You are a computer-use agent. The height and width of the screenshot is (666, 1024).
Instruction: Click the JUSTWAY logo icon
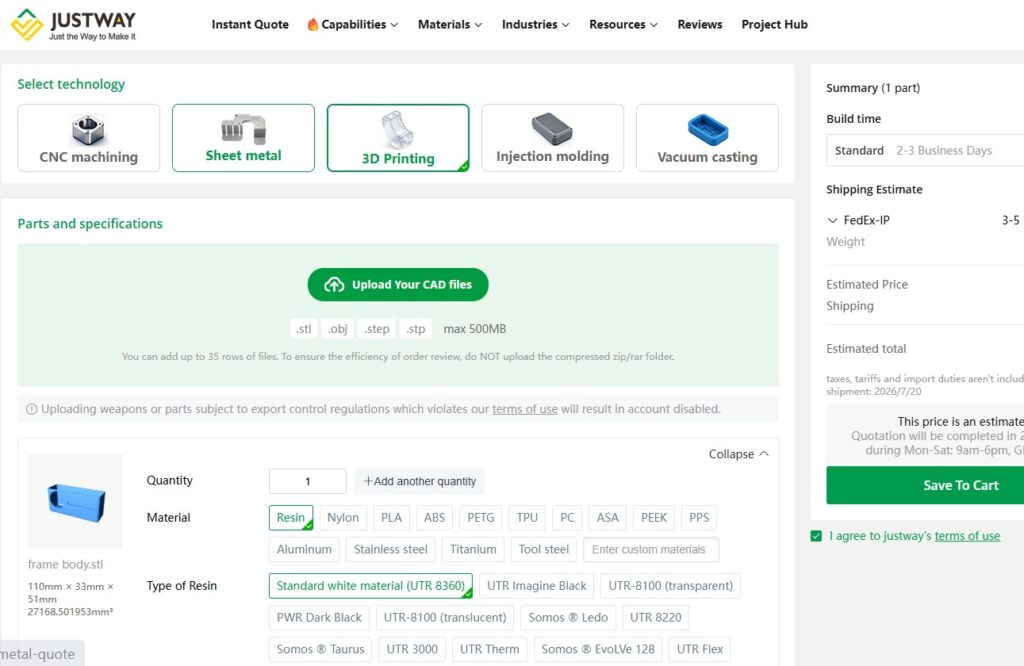pos(27,25)
